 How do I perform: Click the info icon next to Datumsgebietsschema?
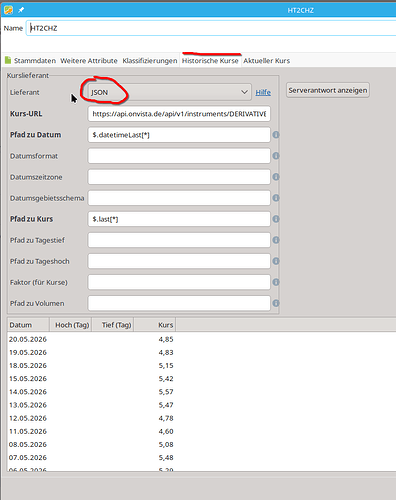click(x=276, y=198)
